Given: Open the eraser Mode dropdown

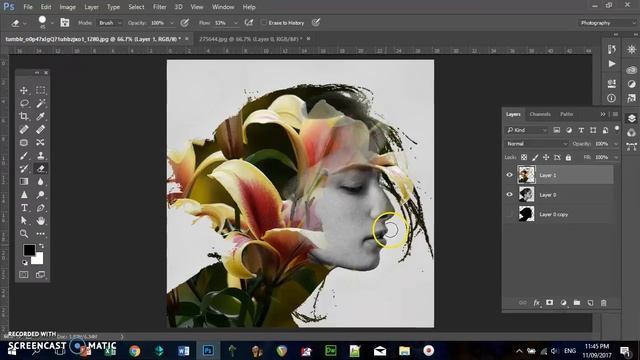Looking at the screenshot, I should 110,23.
